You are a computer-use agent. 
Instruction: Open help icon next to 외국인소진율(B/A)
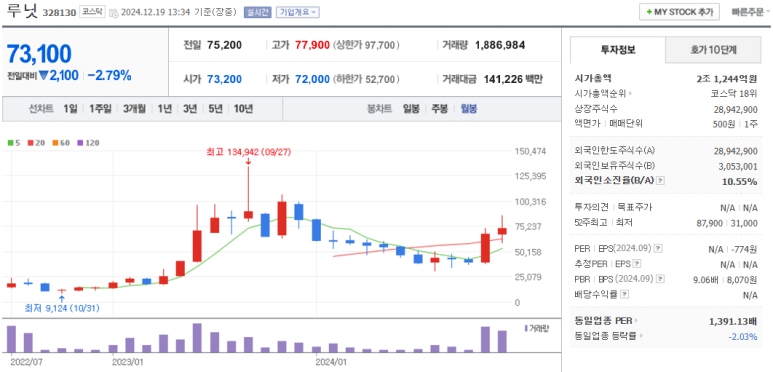click(x=661, y=180)
